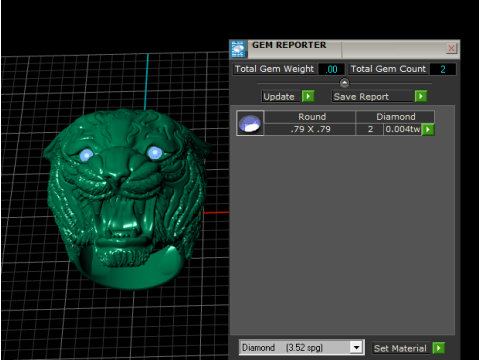
Task: Collapse the header using round arrow toggle
Action: point(344,82)
